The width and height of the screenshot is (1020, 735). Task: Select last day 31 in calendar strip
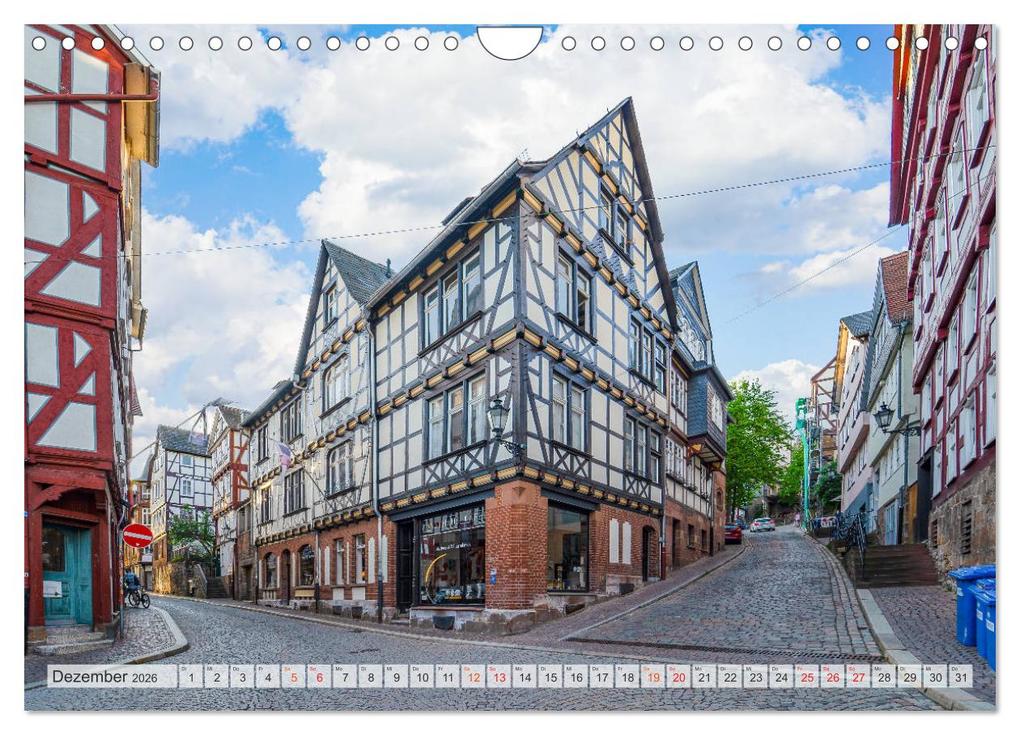coord(961,676)
